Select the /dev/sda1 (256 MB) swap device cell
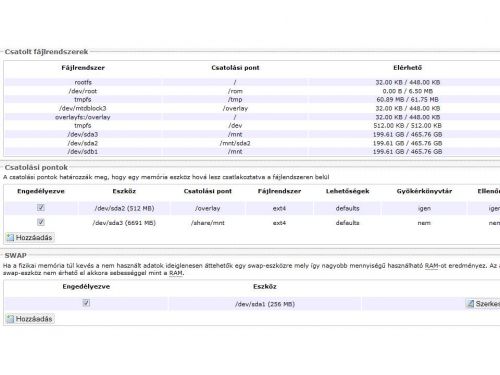Viewport: 500px width, 375px height. tap(265, 304)
